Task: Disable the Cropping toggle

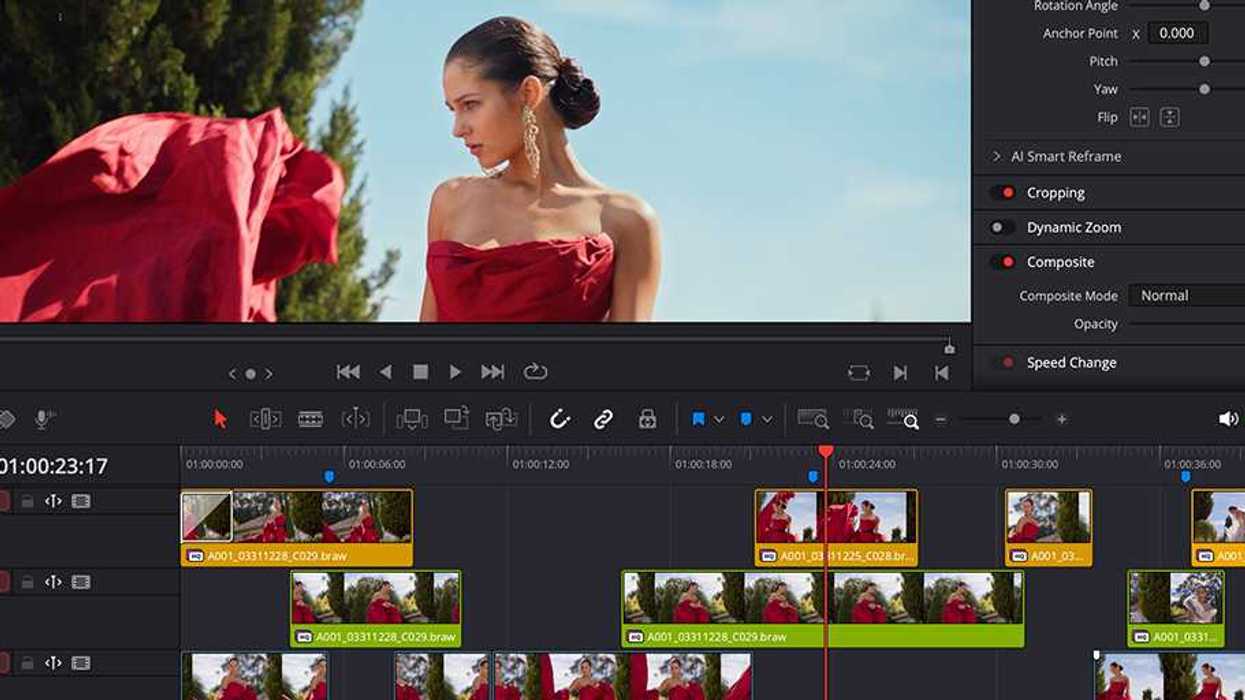Action: point(1003,193)
